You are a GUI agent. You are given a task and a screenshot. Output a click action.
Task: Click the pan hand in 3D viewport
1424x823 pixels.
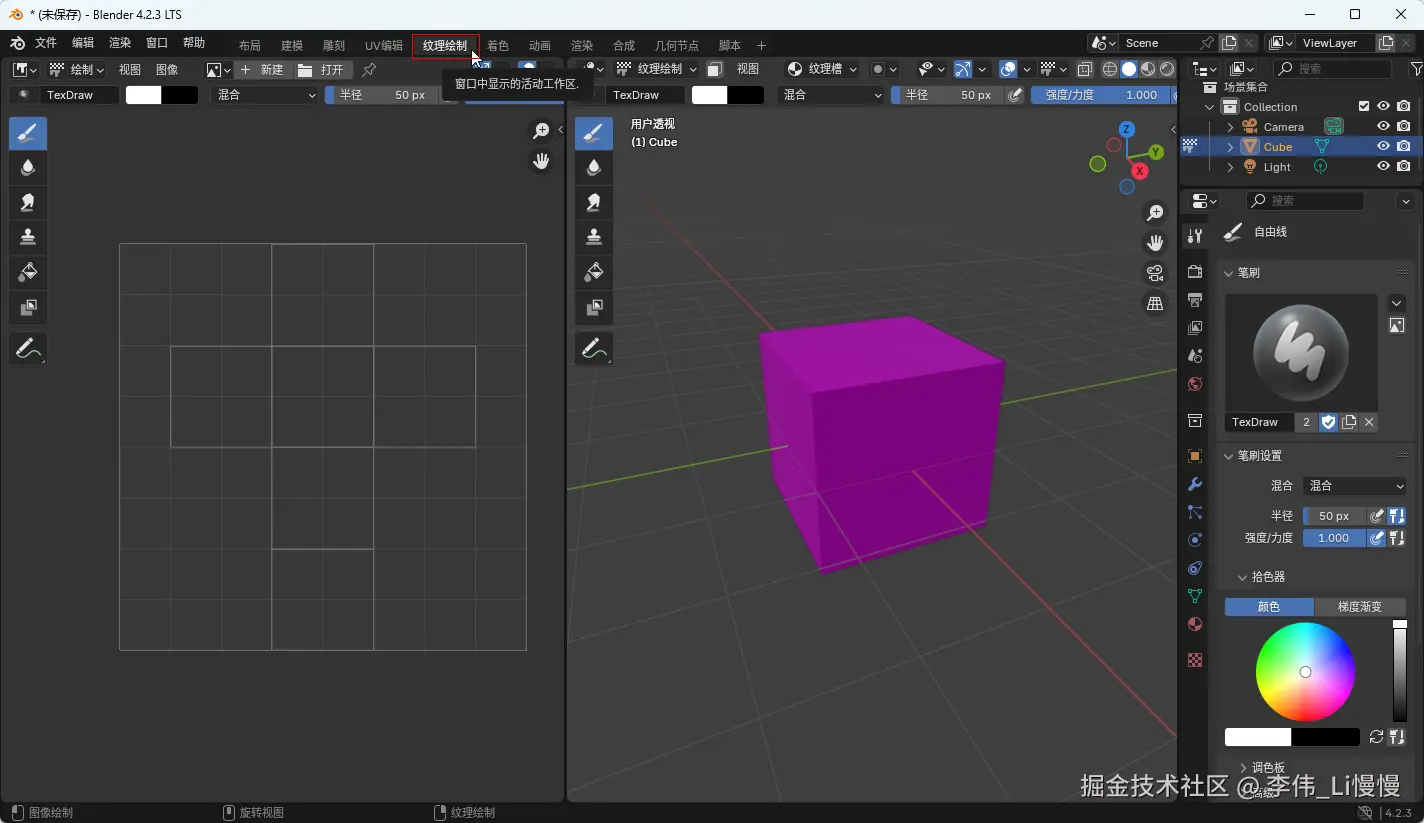tap(1155, 243)
